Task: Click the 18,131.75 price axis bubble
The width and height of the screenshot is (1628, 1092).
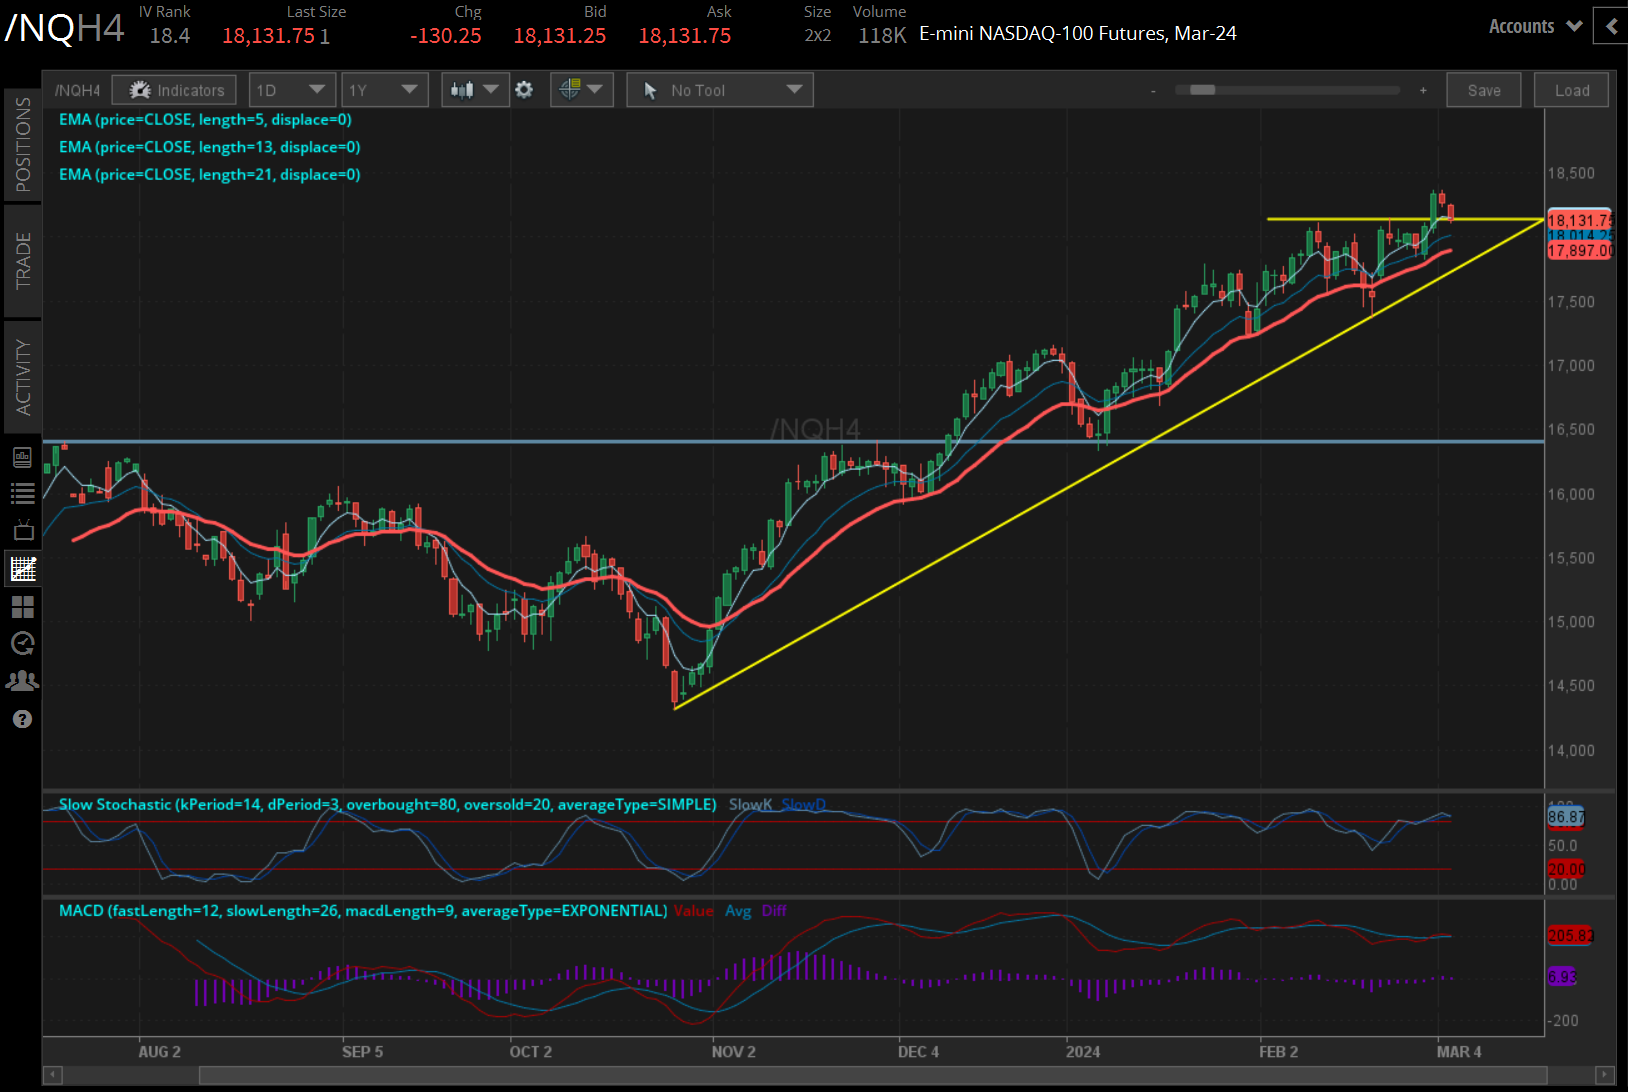Action: click(1580, 220)
